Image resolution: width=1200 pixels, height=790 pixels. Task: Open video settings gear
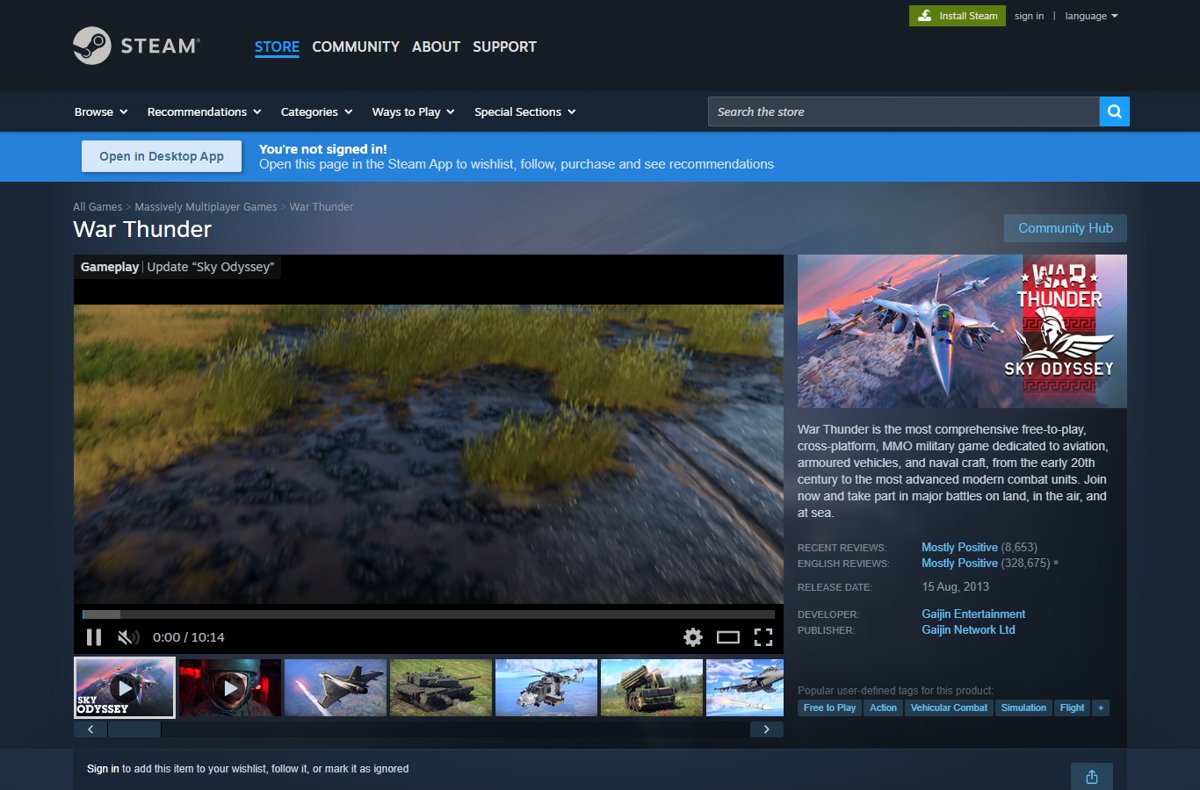click(x=693, y=637)
